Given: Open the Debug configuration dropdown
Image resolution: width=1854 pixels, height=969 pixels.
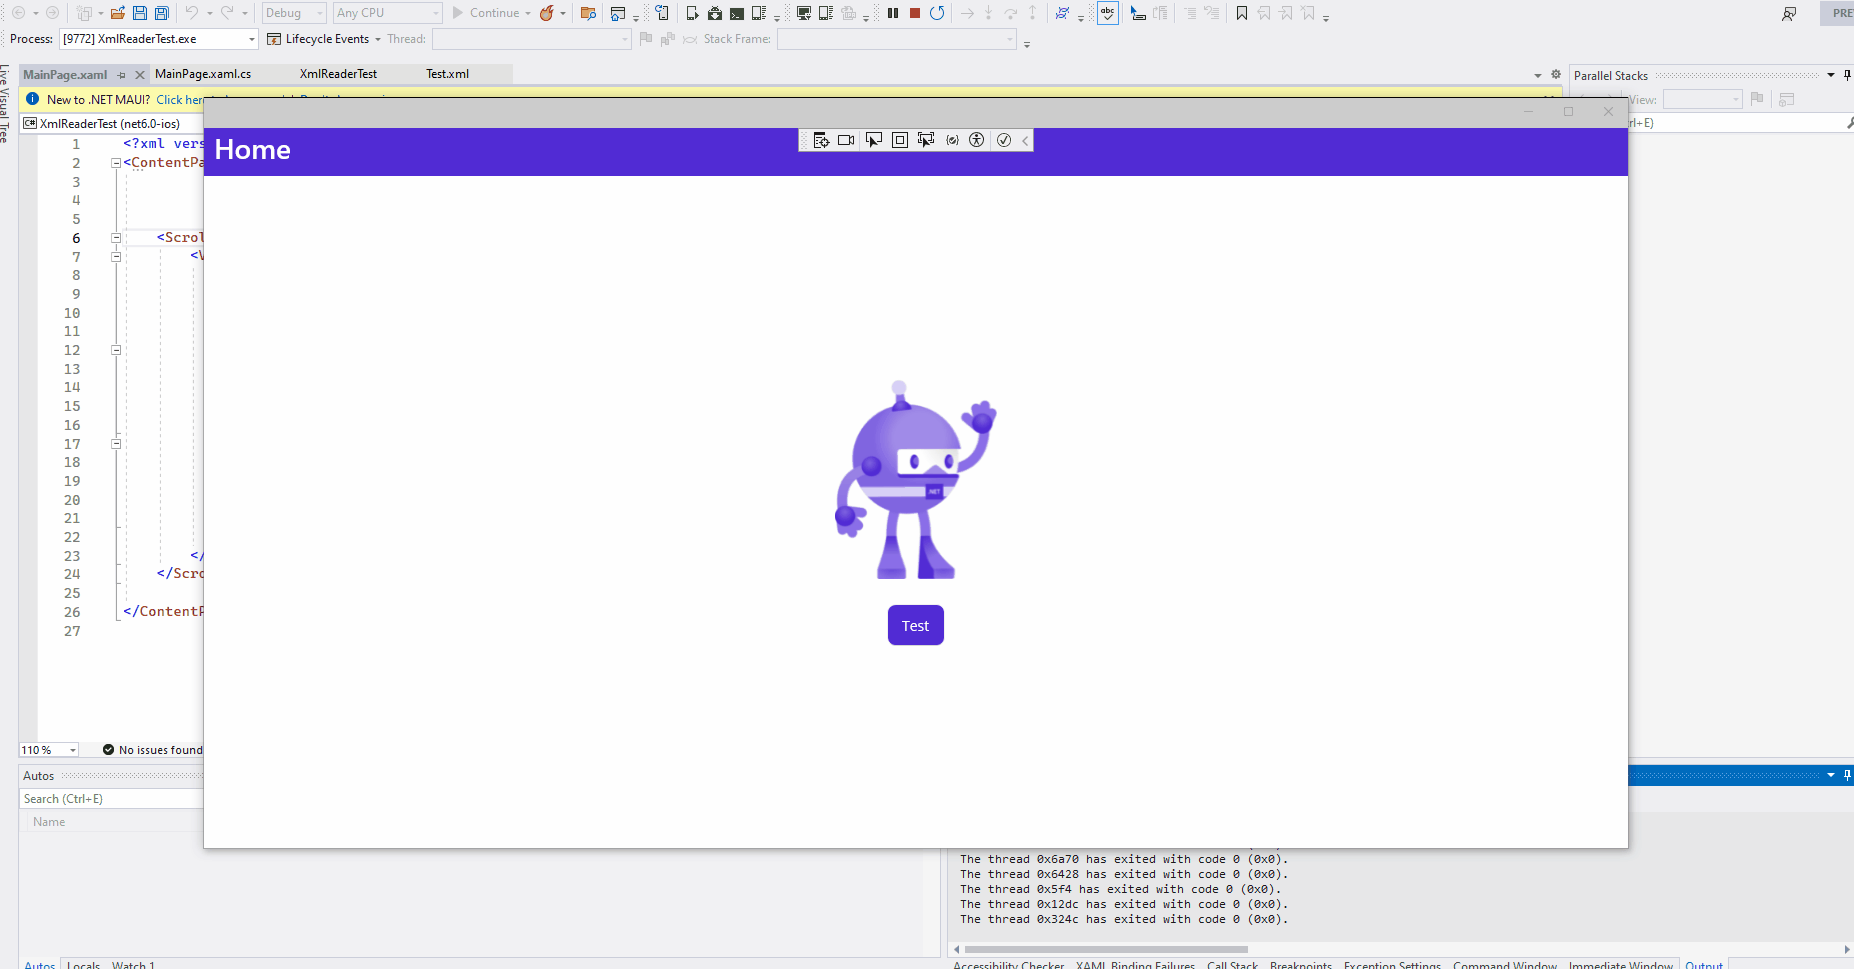Looking at the screenshot, I should (x=294, y=13).
